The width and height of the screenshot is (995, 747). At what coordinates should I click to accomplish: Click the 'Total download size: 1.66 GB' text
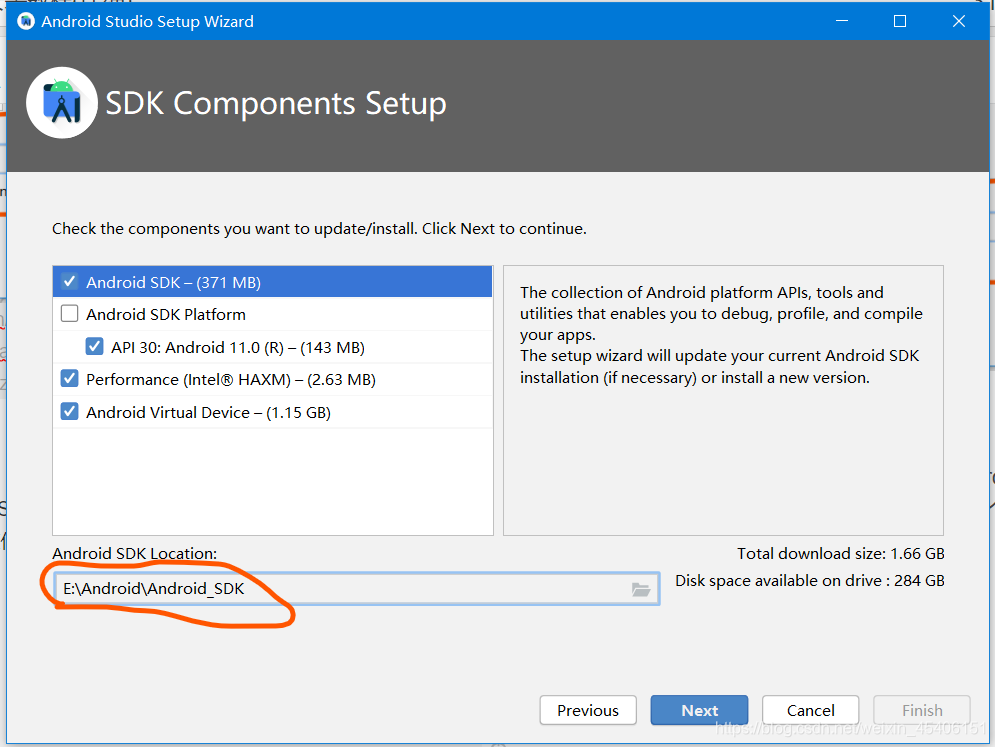[840, 553]
